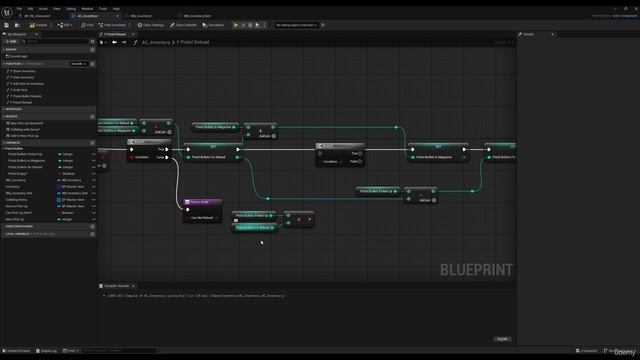Toggle visibility eye for Can Pick Up Item? variable
The width and height of the screenshot is (640, 360).
click(x=93, y=213)
